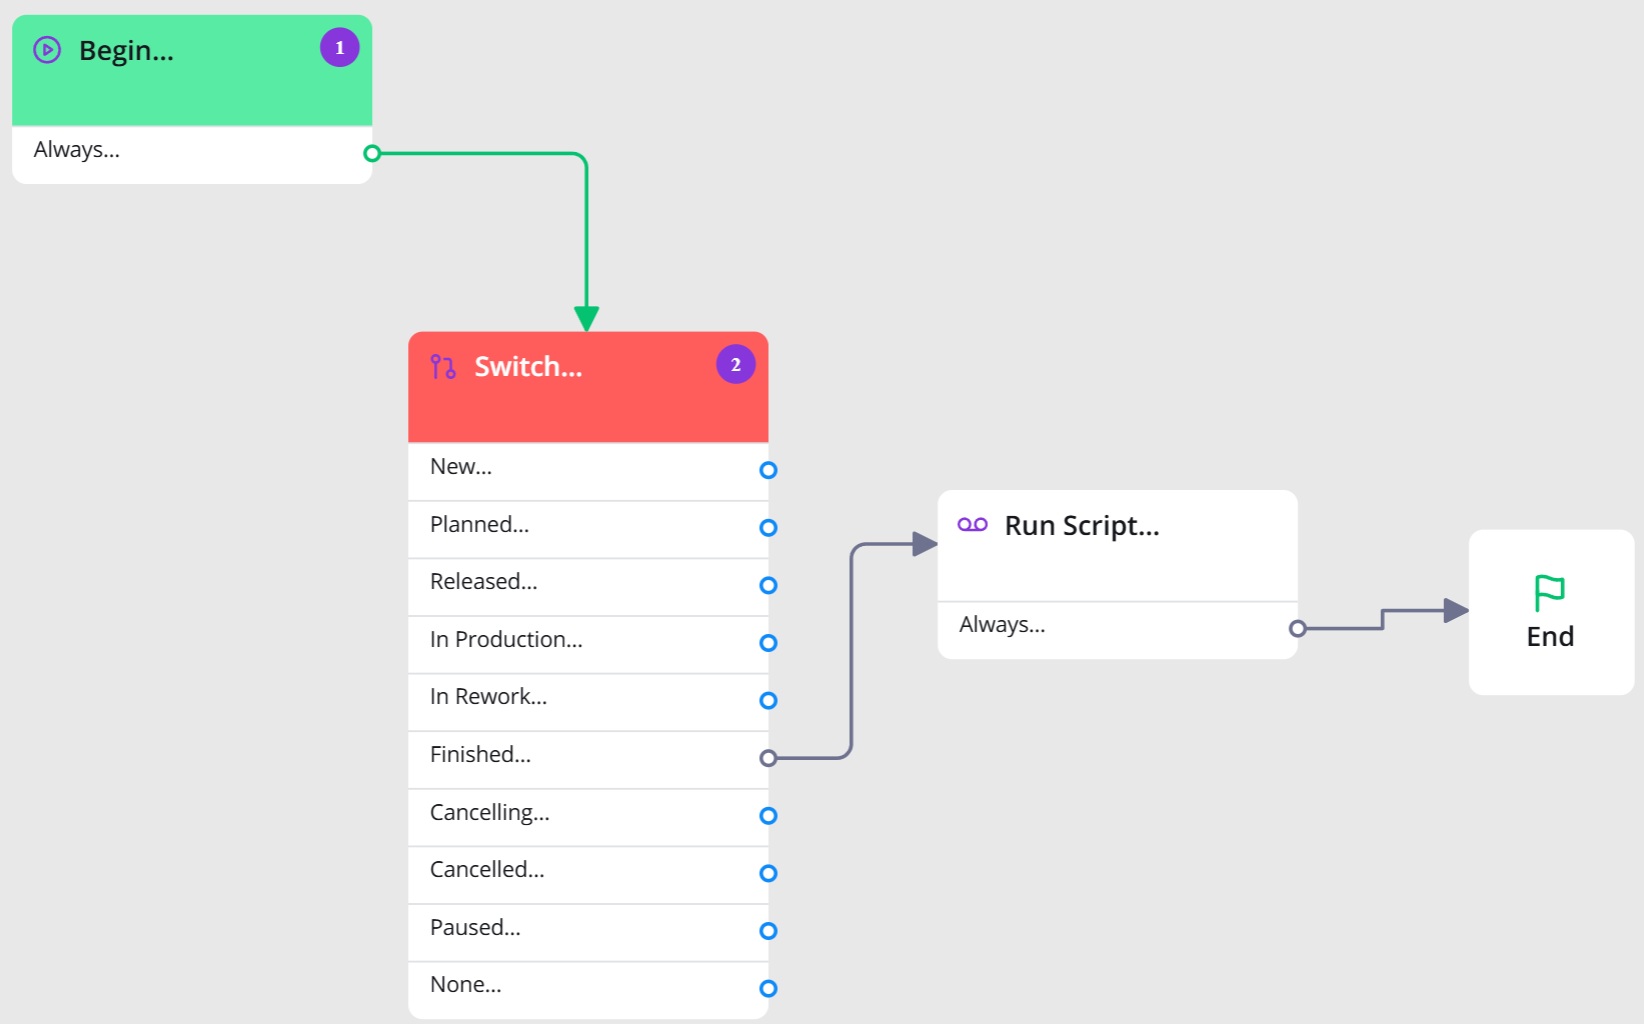This screenshot has height=1024, width=1644.
Task: Click the Run Script Always output port
Action: [1298, 629]
